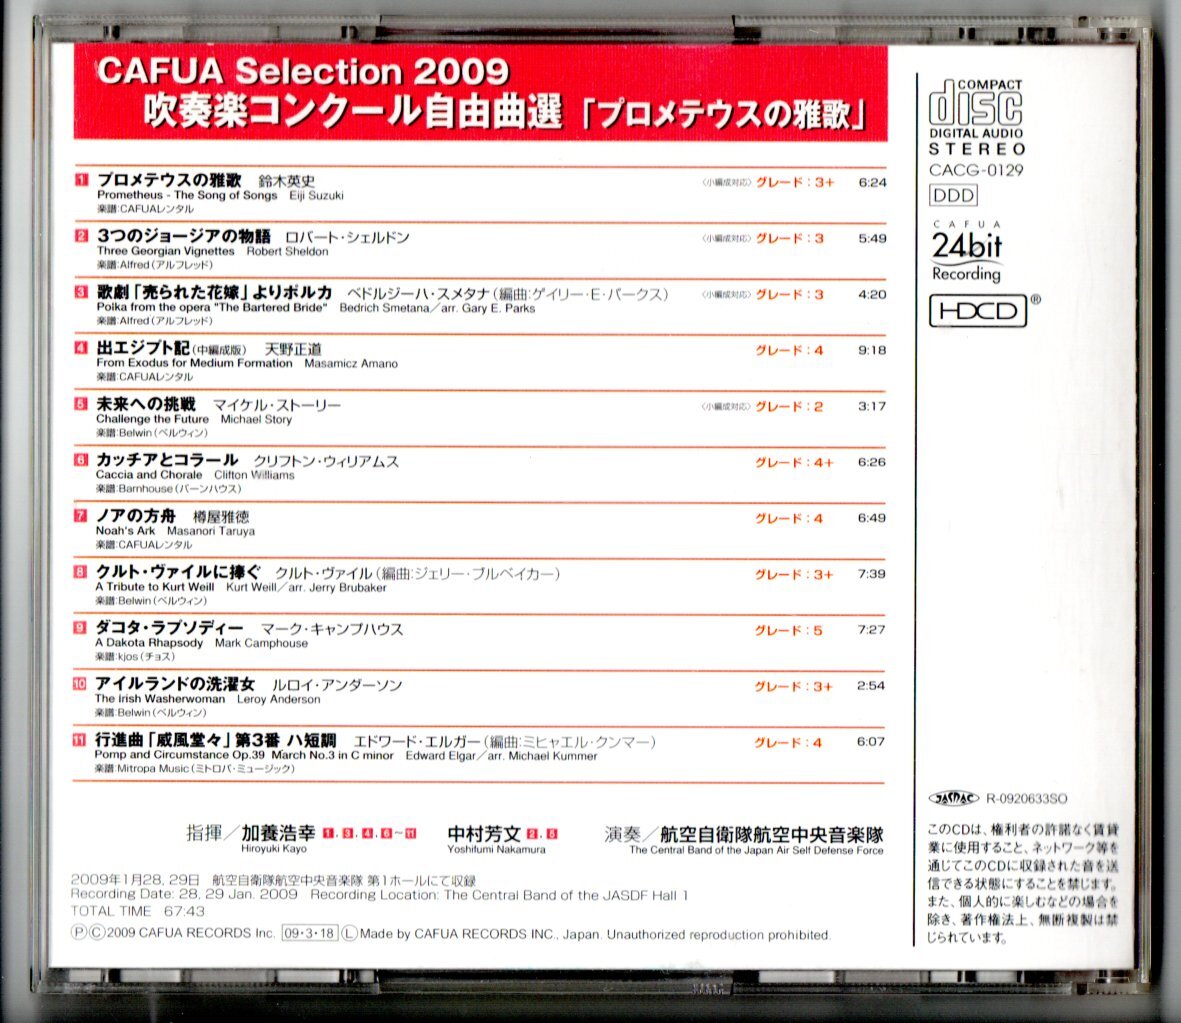The height and width of the screenshot is (1023, 1181).
Task: Click 'Prometheus - The Song of Songs' title
Action: (x=187, y=195)
